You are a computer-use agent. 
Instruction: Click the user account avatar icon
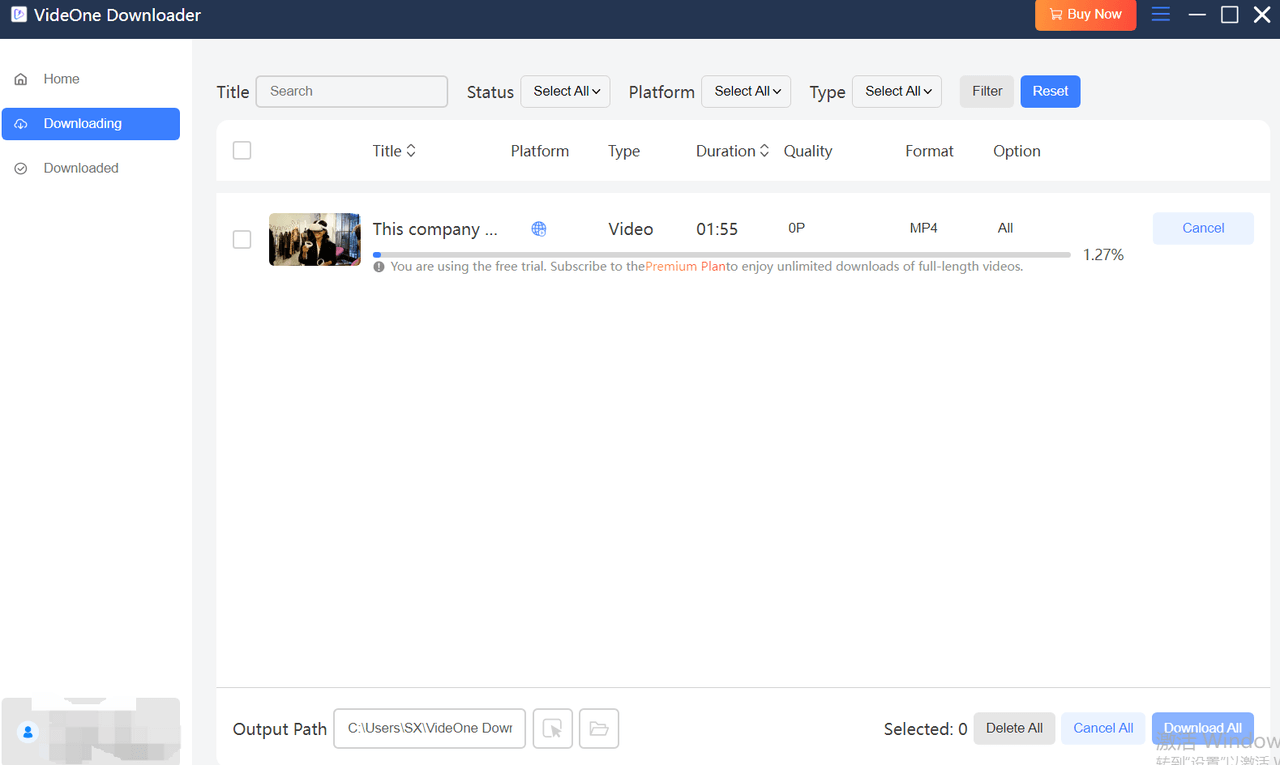click(28, 732)
